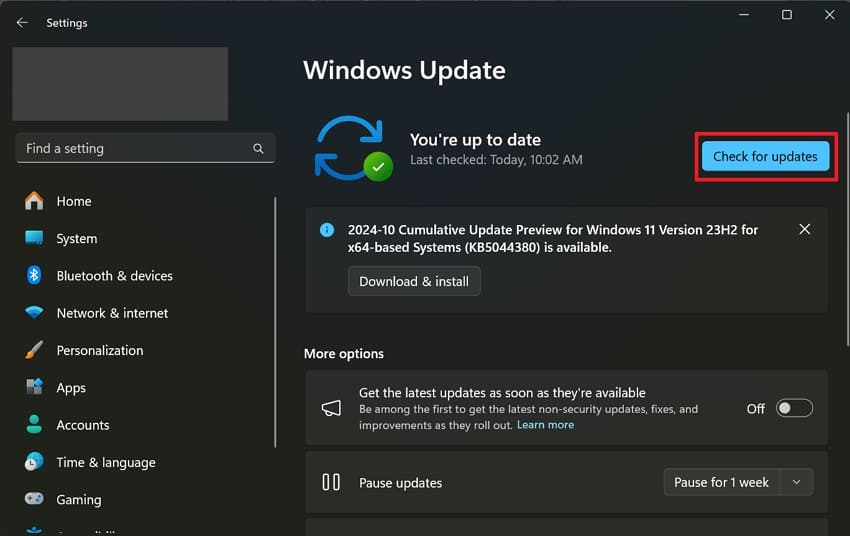This screenshot has width=850, height=536.
Task: Click the Network wifi icon
Action: 34,313
